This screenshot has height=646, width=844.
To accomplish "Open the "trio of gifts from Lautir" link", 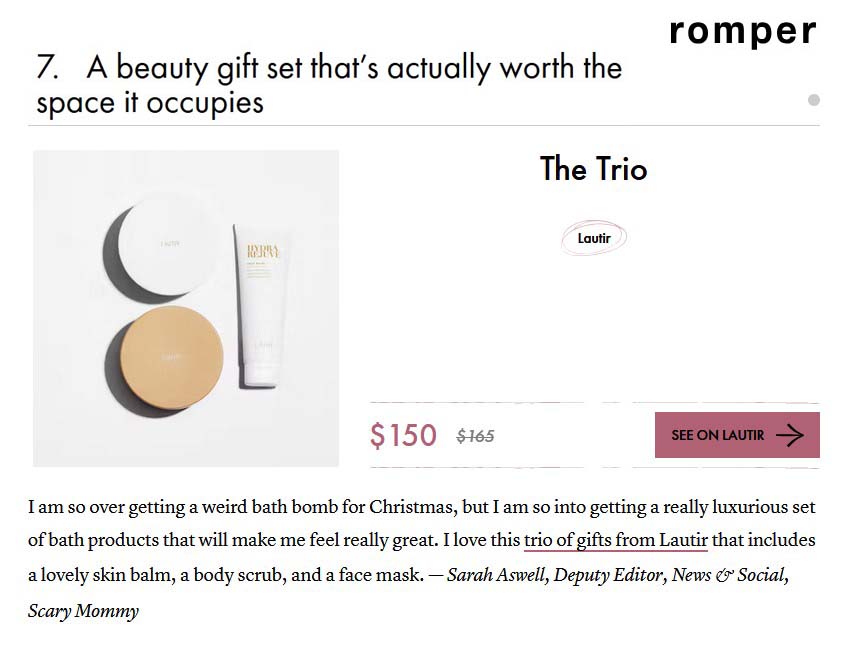I will tap(615, 541).
